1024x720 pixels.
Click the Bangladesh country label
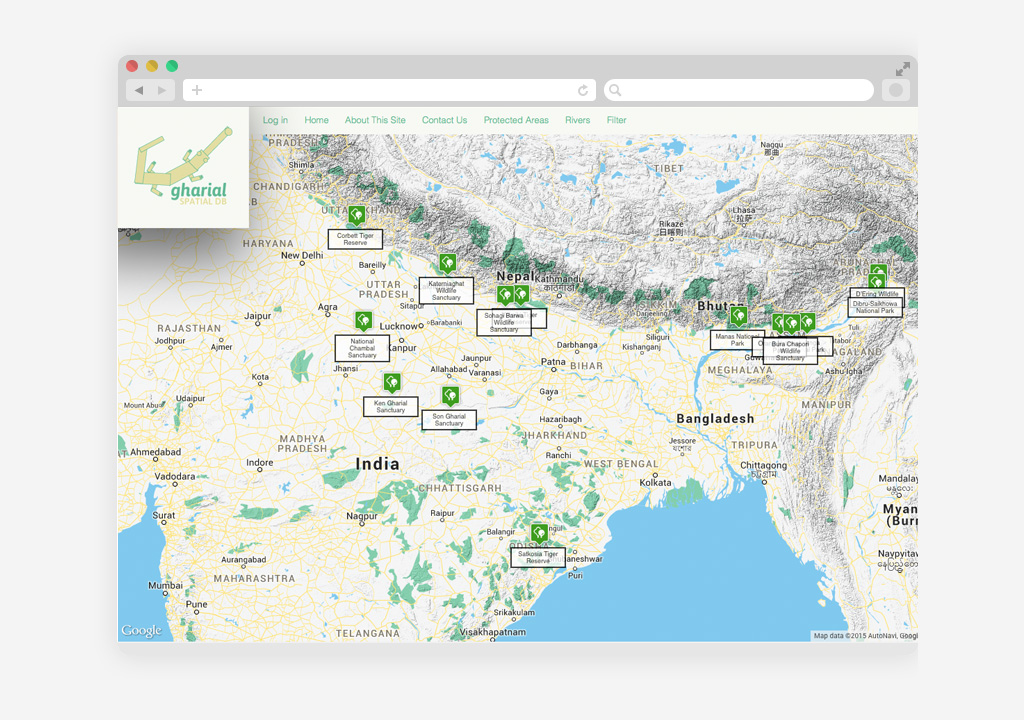coord(715,419)
